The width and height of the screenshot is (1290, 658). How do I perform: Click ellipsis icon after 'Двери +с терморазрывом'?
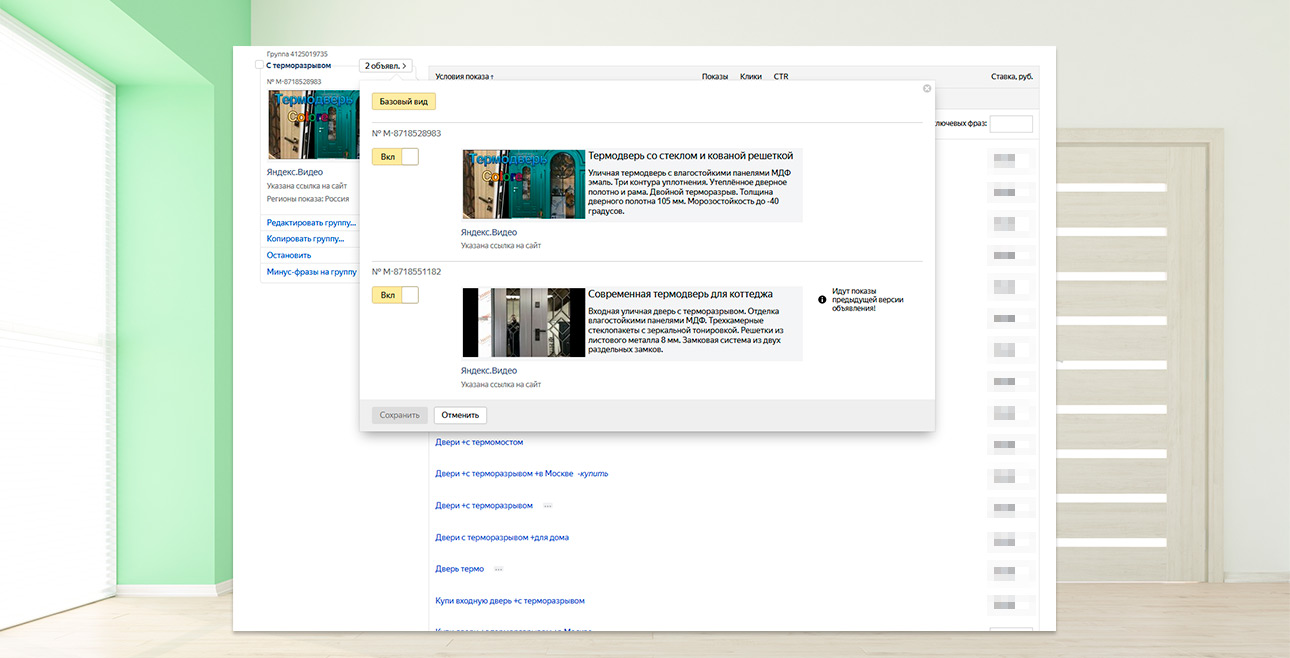547,506
